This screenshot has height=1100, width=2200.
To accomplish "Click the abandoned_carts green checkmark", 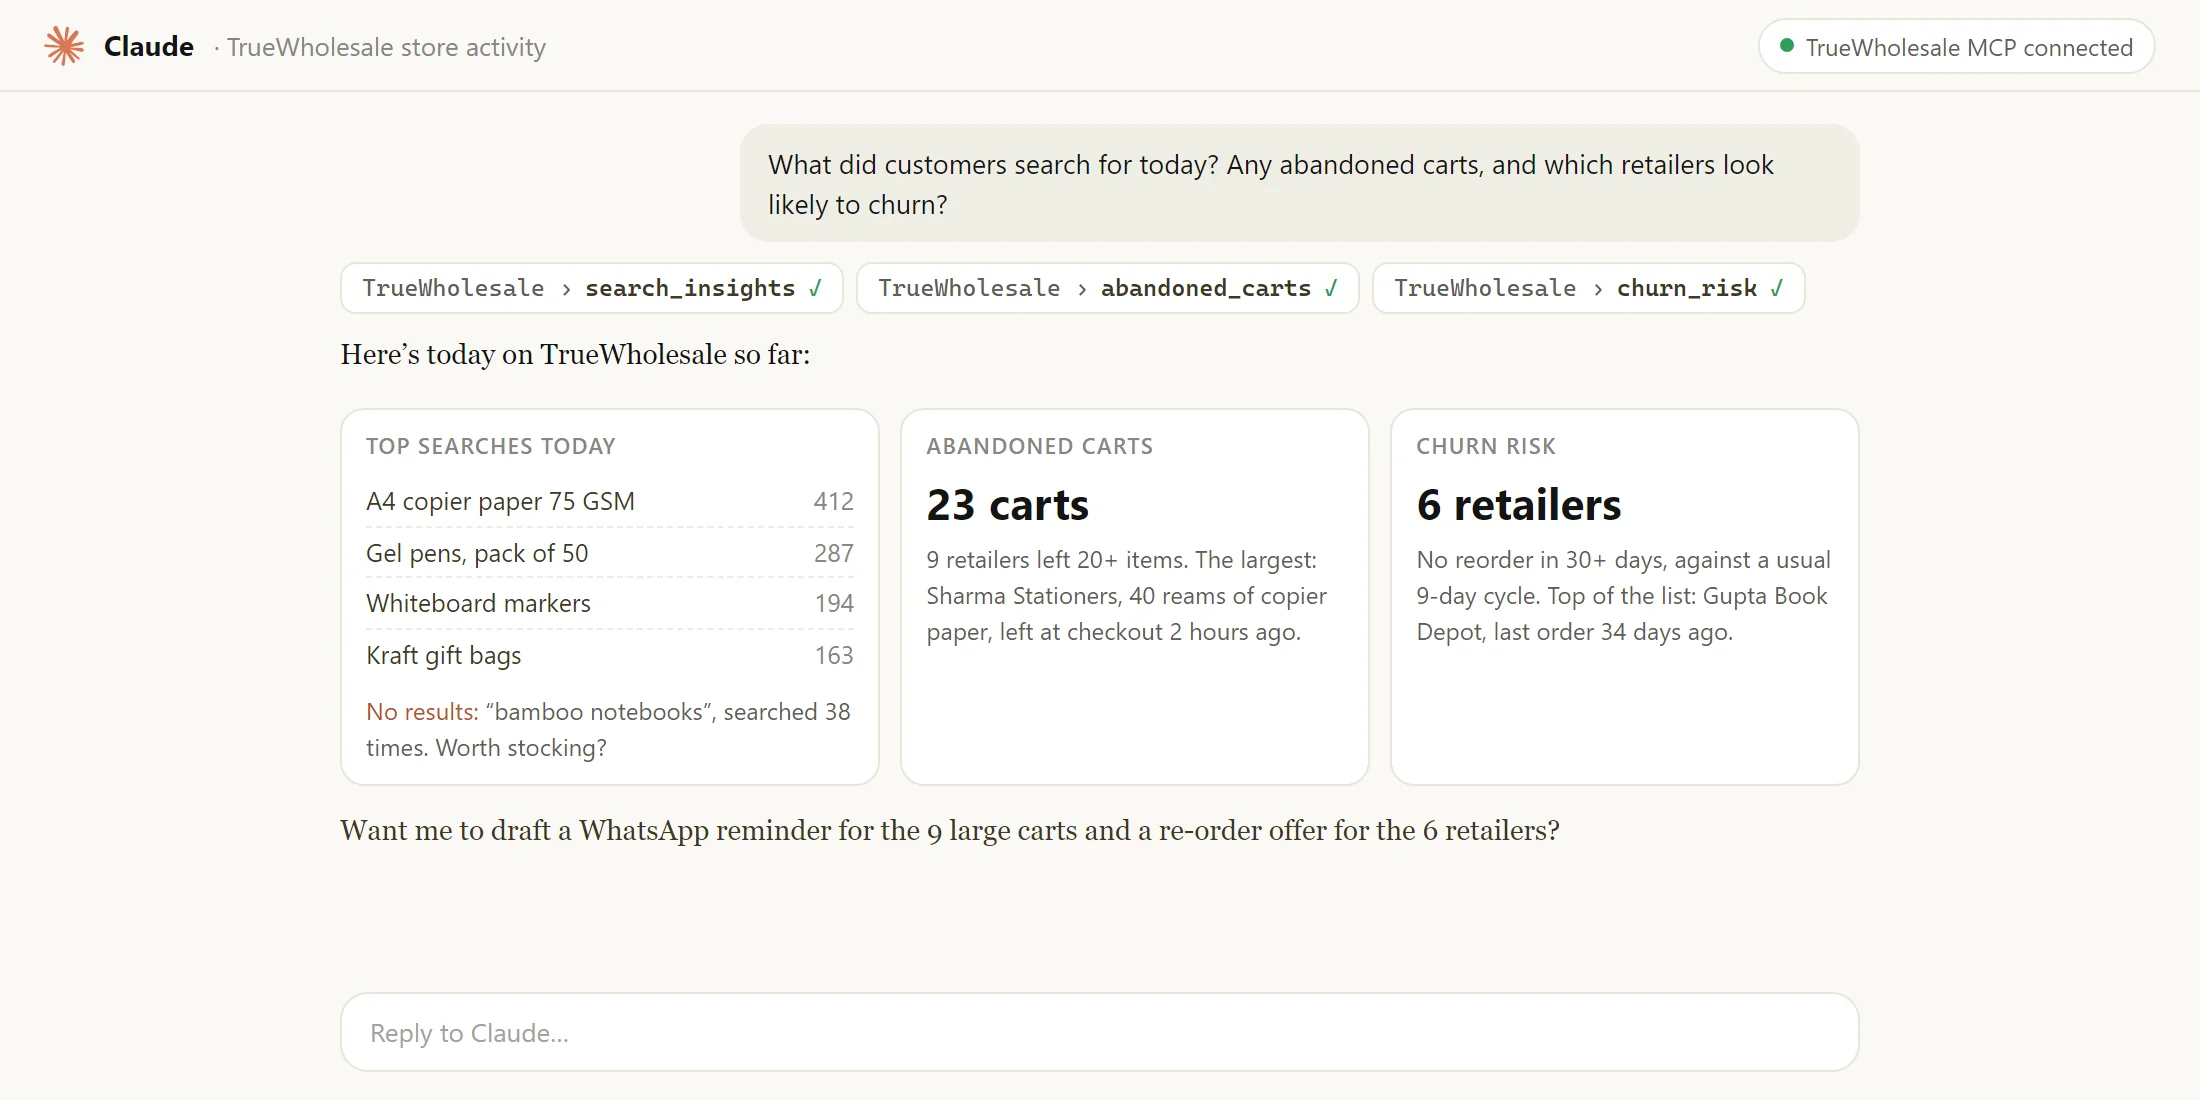I will click(1331, 288).
